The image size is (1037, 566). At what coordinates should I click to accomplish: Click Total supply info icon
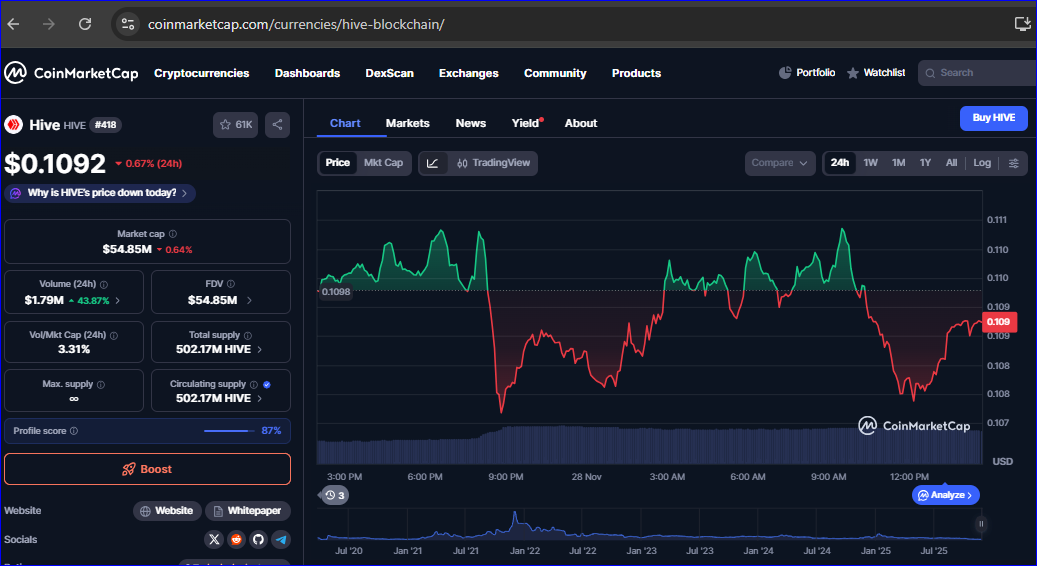coord(247,336)
